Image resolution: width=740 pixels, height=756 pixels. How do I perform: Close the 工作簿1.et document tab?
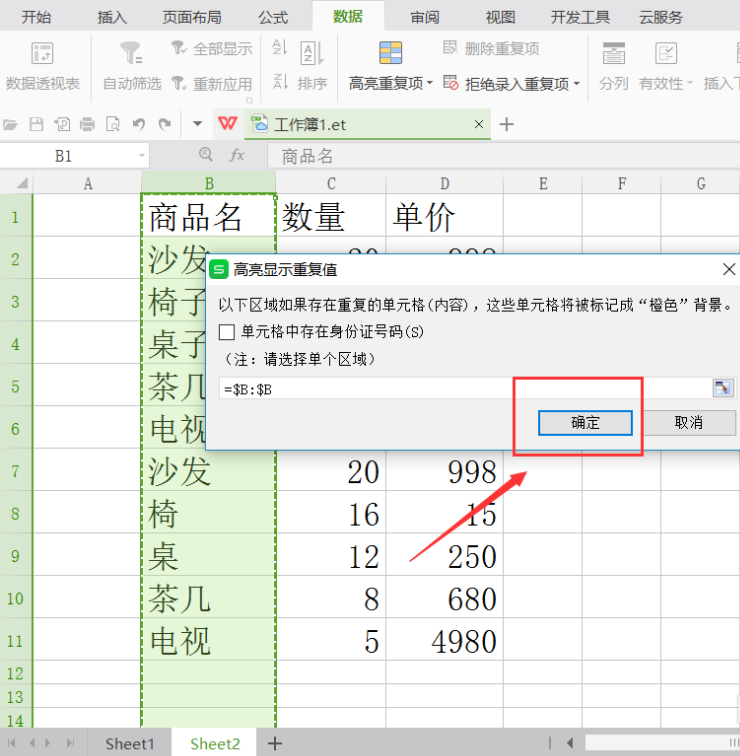pos(479,124)
